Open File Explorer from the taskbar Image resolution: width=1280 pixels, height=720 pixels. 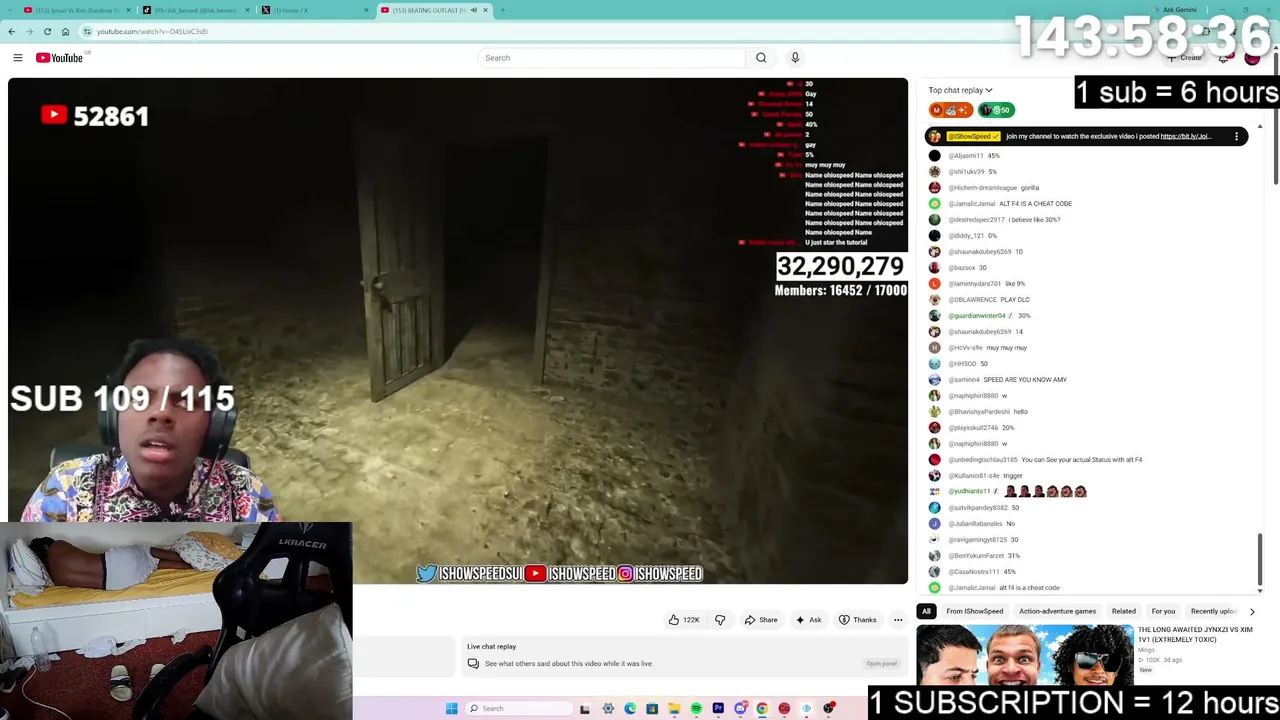point(674,709)
